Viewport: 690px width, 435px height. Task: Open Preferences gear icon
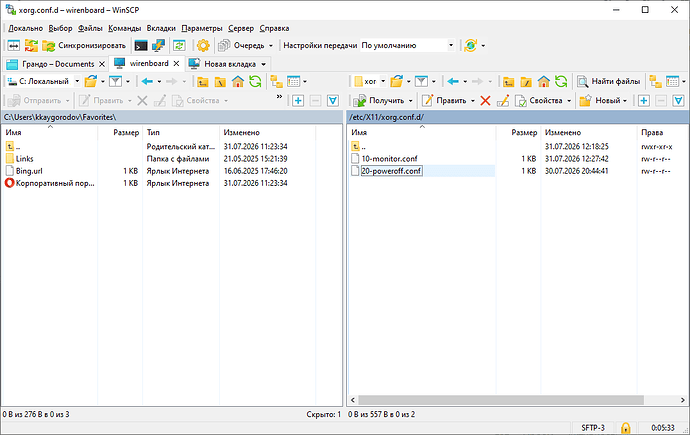coord(203,45)
